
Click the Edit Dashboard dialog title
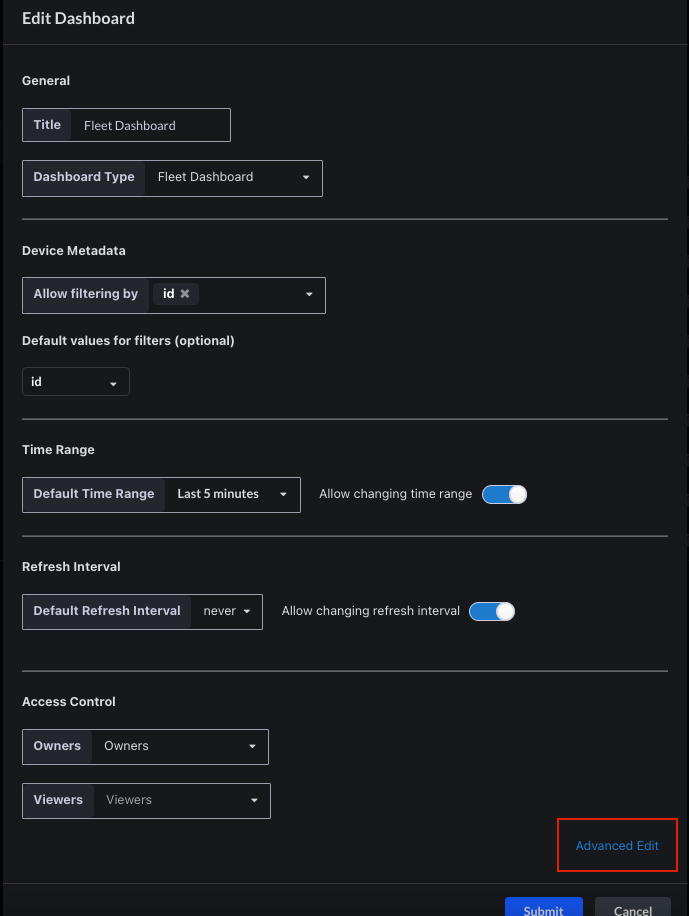[x=78, y=18]
